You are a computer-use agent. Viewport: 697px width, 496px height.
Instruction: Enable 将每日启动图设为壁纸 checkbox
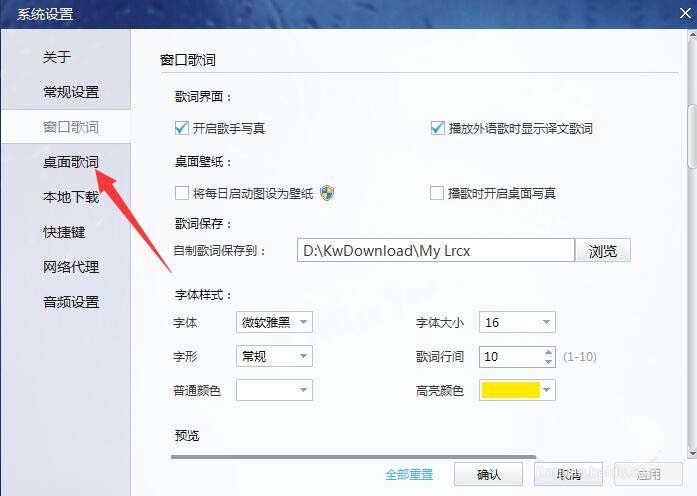(181, 193)
